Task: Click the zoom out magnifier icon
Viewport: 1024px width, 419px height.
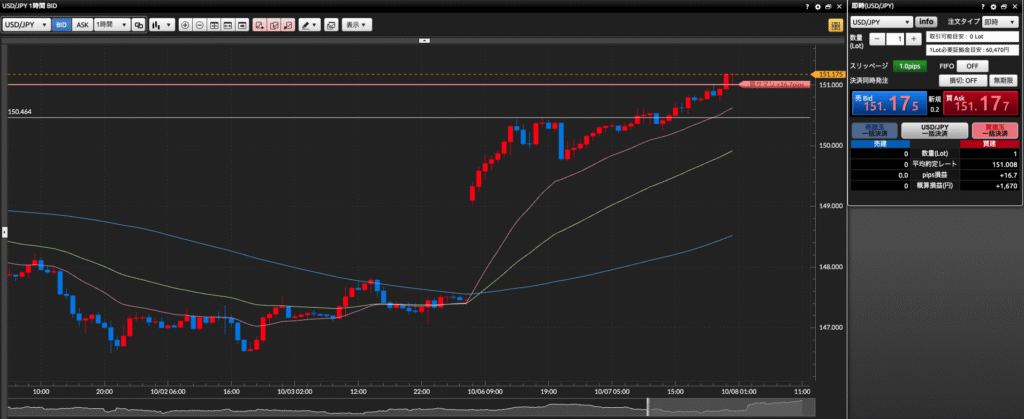Action: coord(199,24)
